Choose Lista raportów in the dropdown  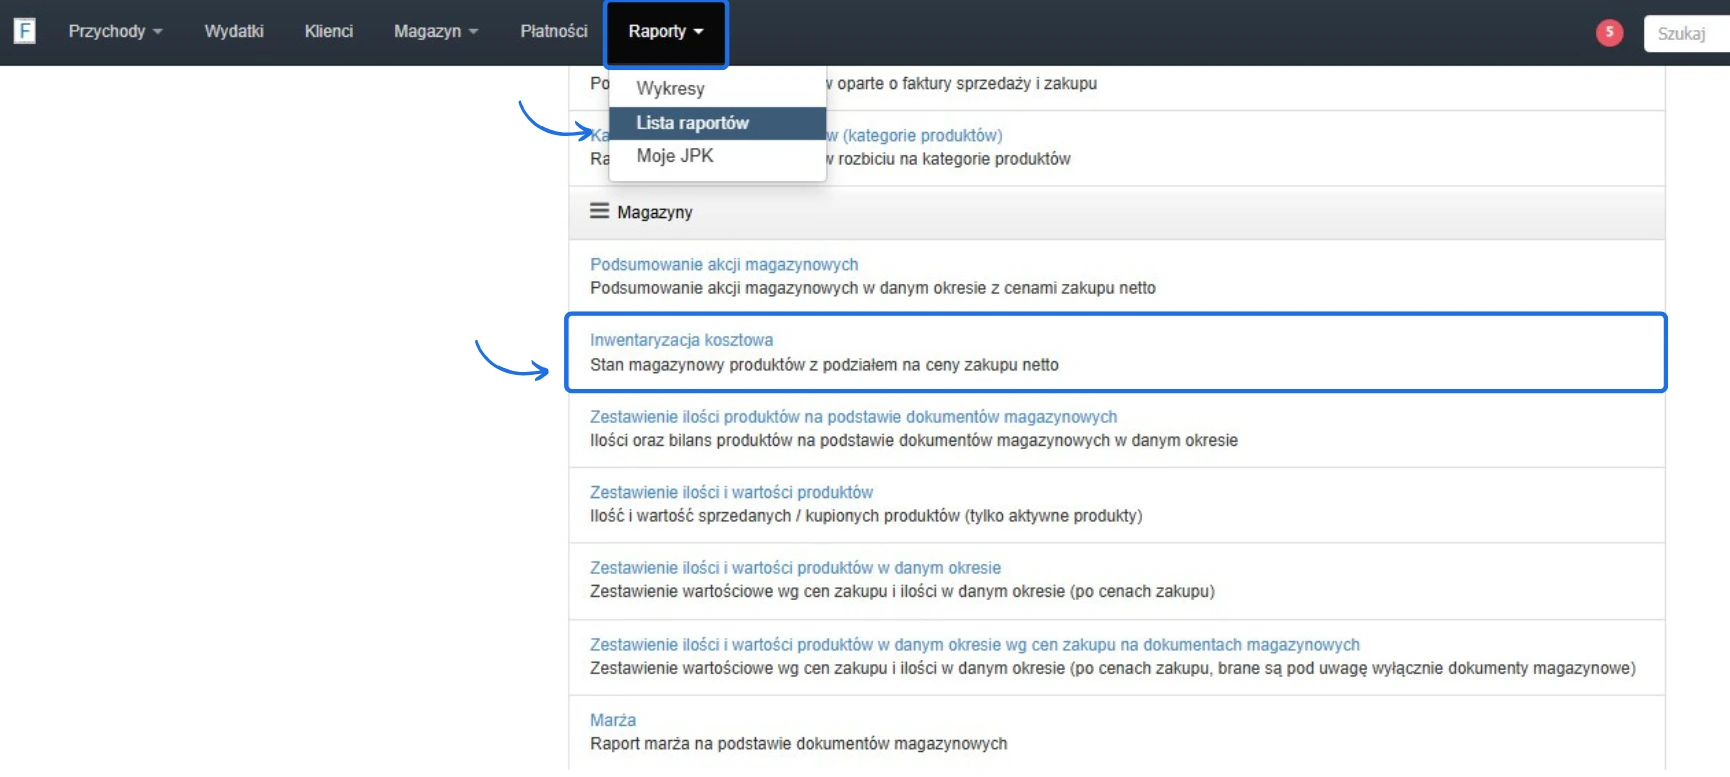click(717, 123)
